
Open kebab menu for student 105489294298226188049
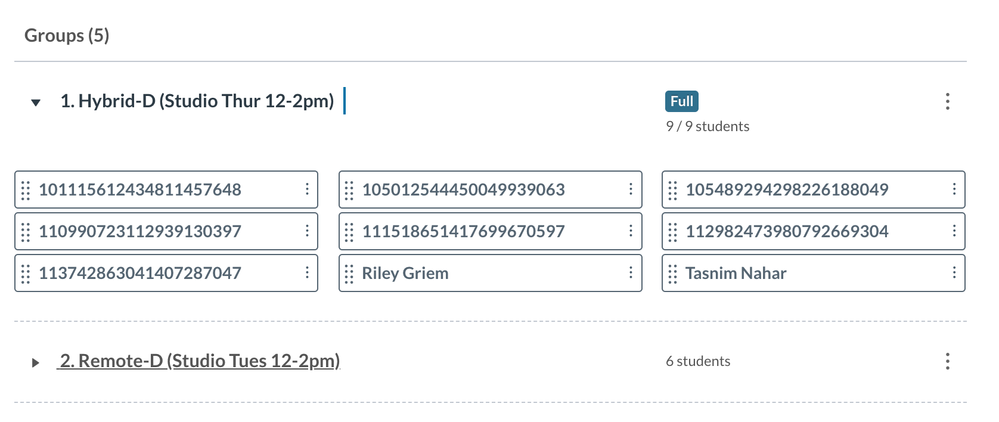click(954, 190)
